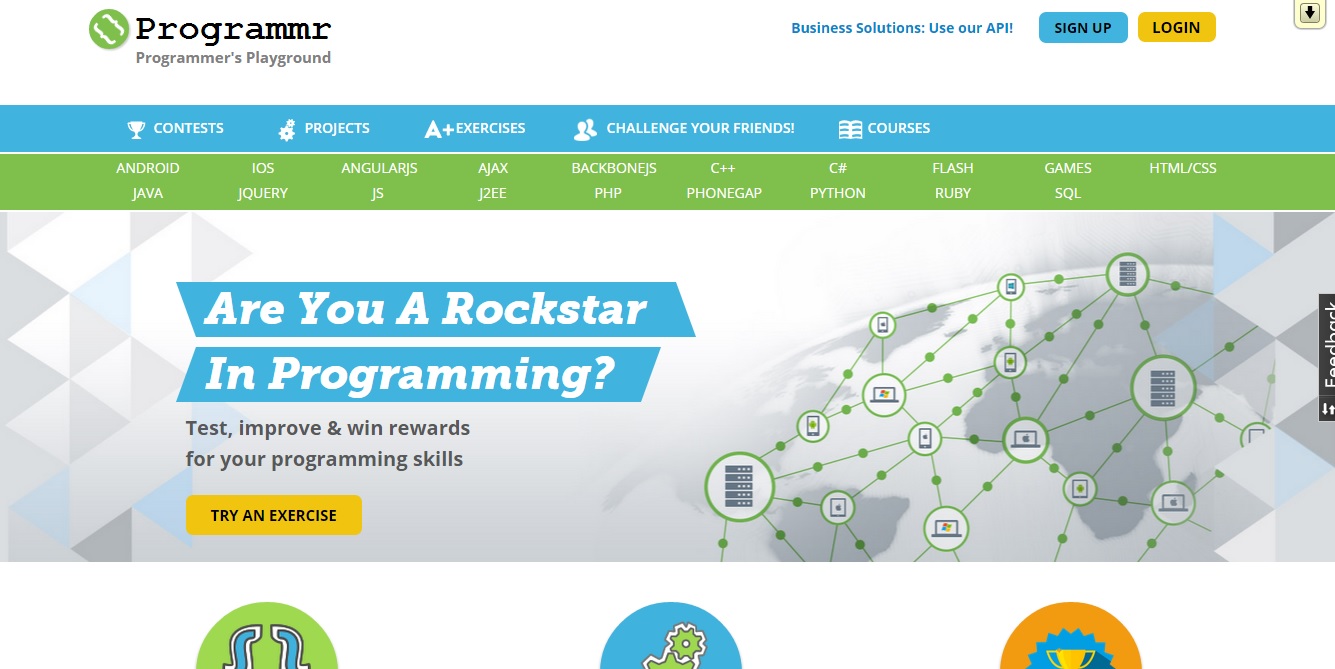This screenshot has height=669, width=1335.
Task: Select the AJAX category
Action: point(493,168)
